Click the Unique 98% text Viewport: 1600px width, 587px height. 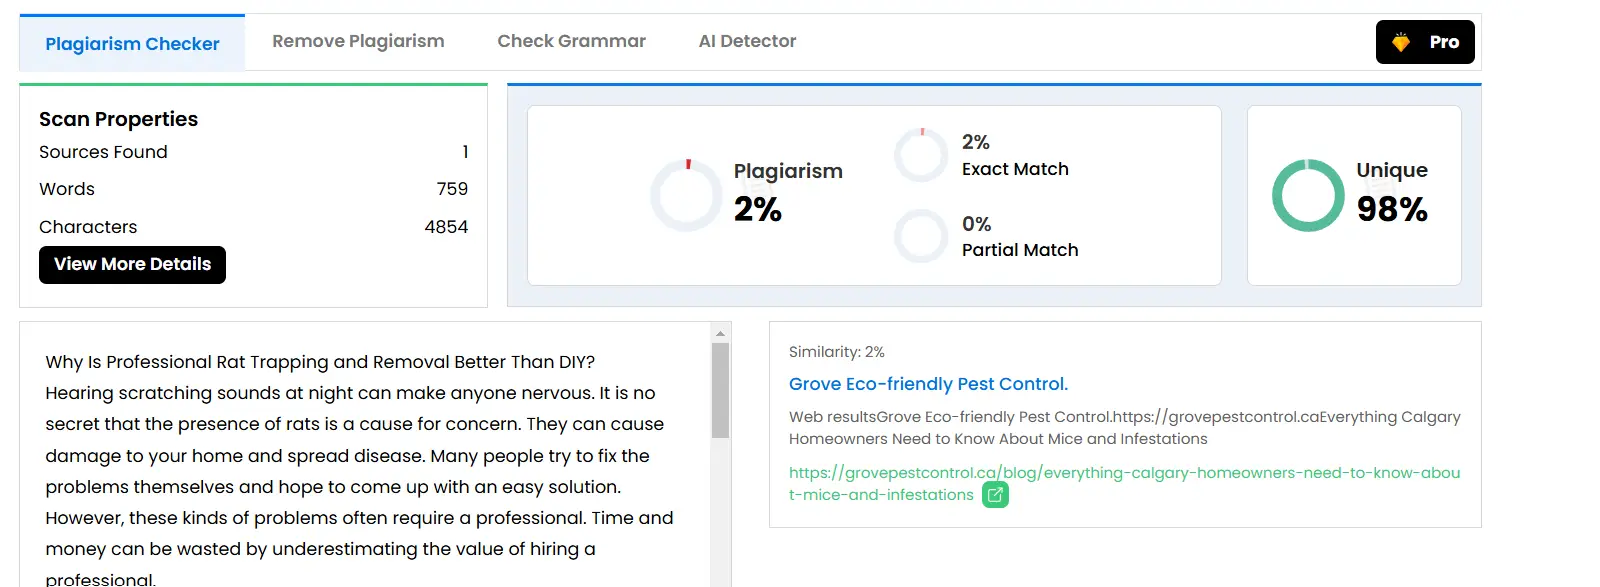click(1392, 192)
